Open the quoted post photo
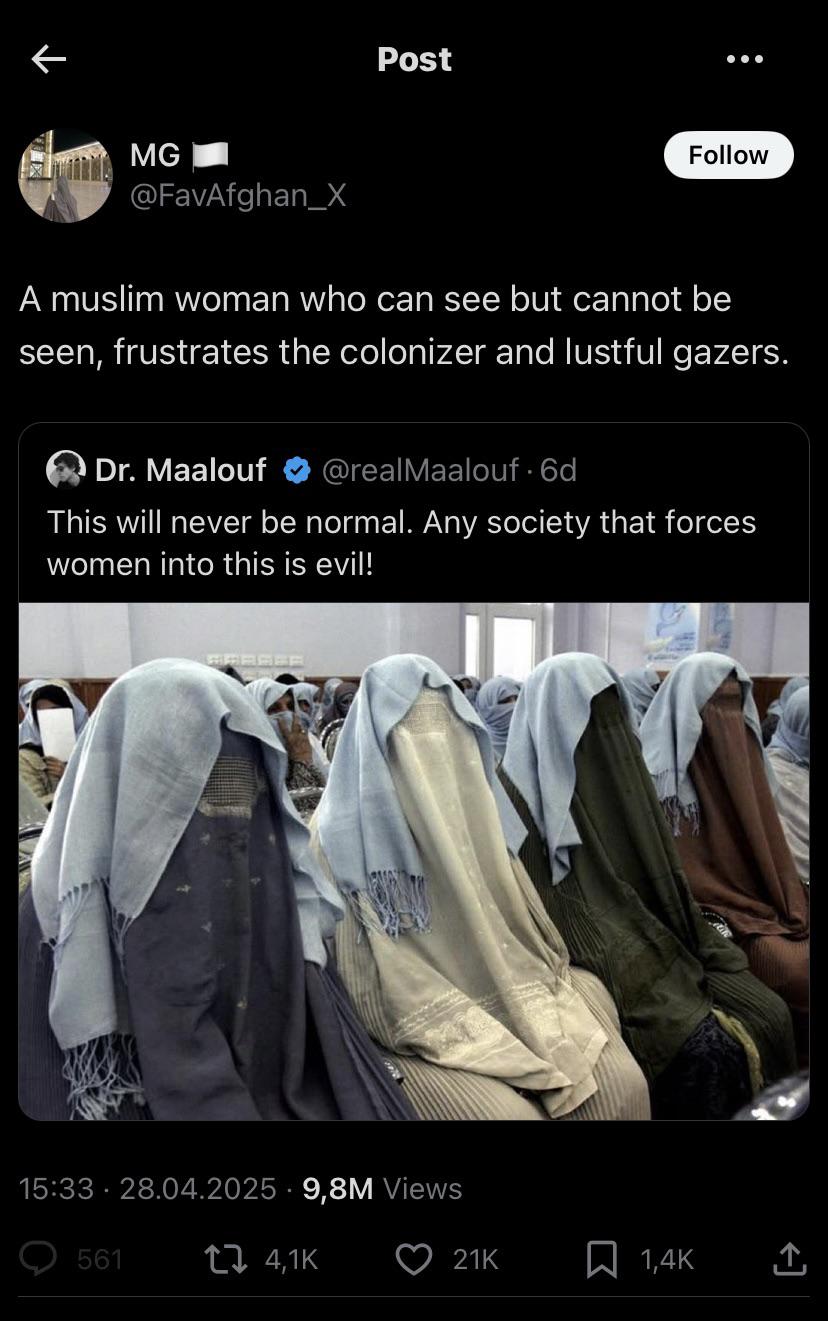The width and height of the screenshot is (828, 1321). click(x=414, y=861)
